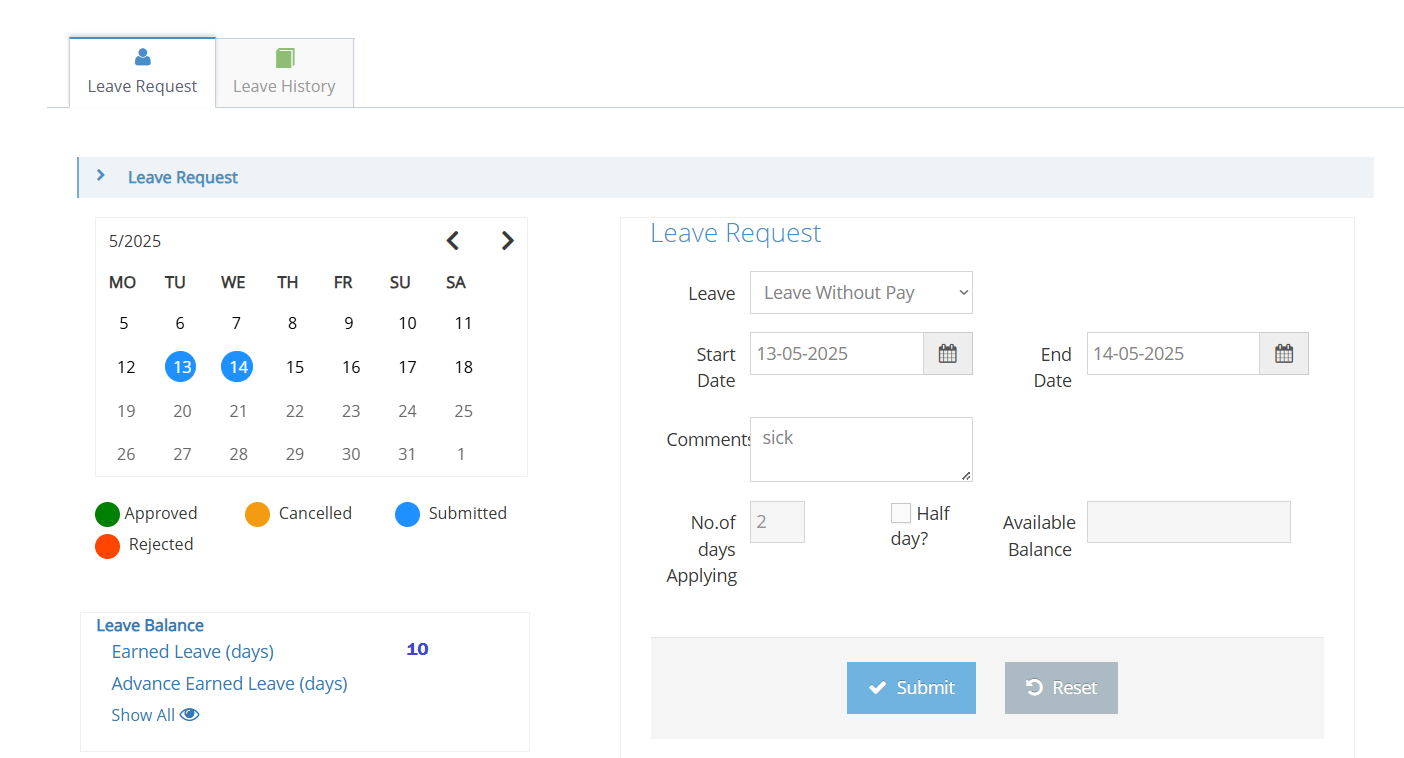Viewport: 1404px width, 758px height.
Task: Submit the leave request
Action: (x=911, y=688)
